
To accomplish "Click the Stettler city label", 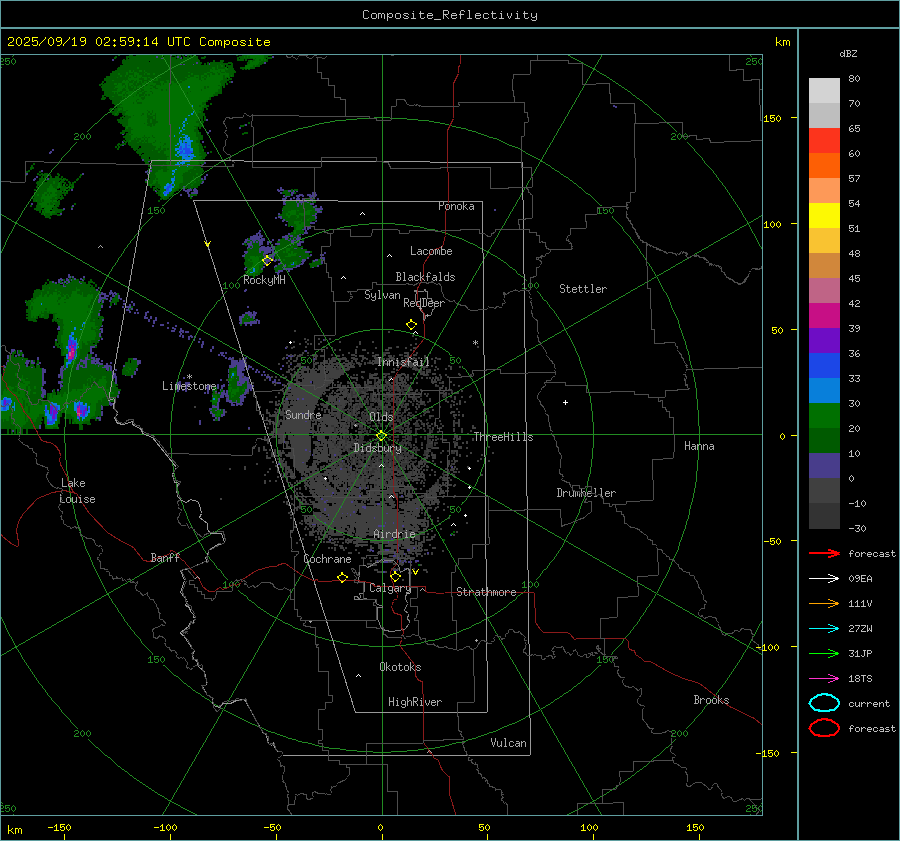I will pos(582,289).
